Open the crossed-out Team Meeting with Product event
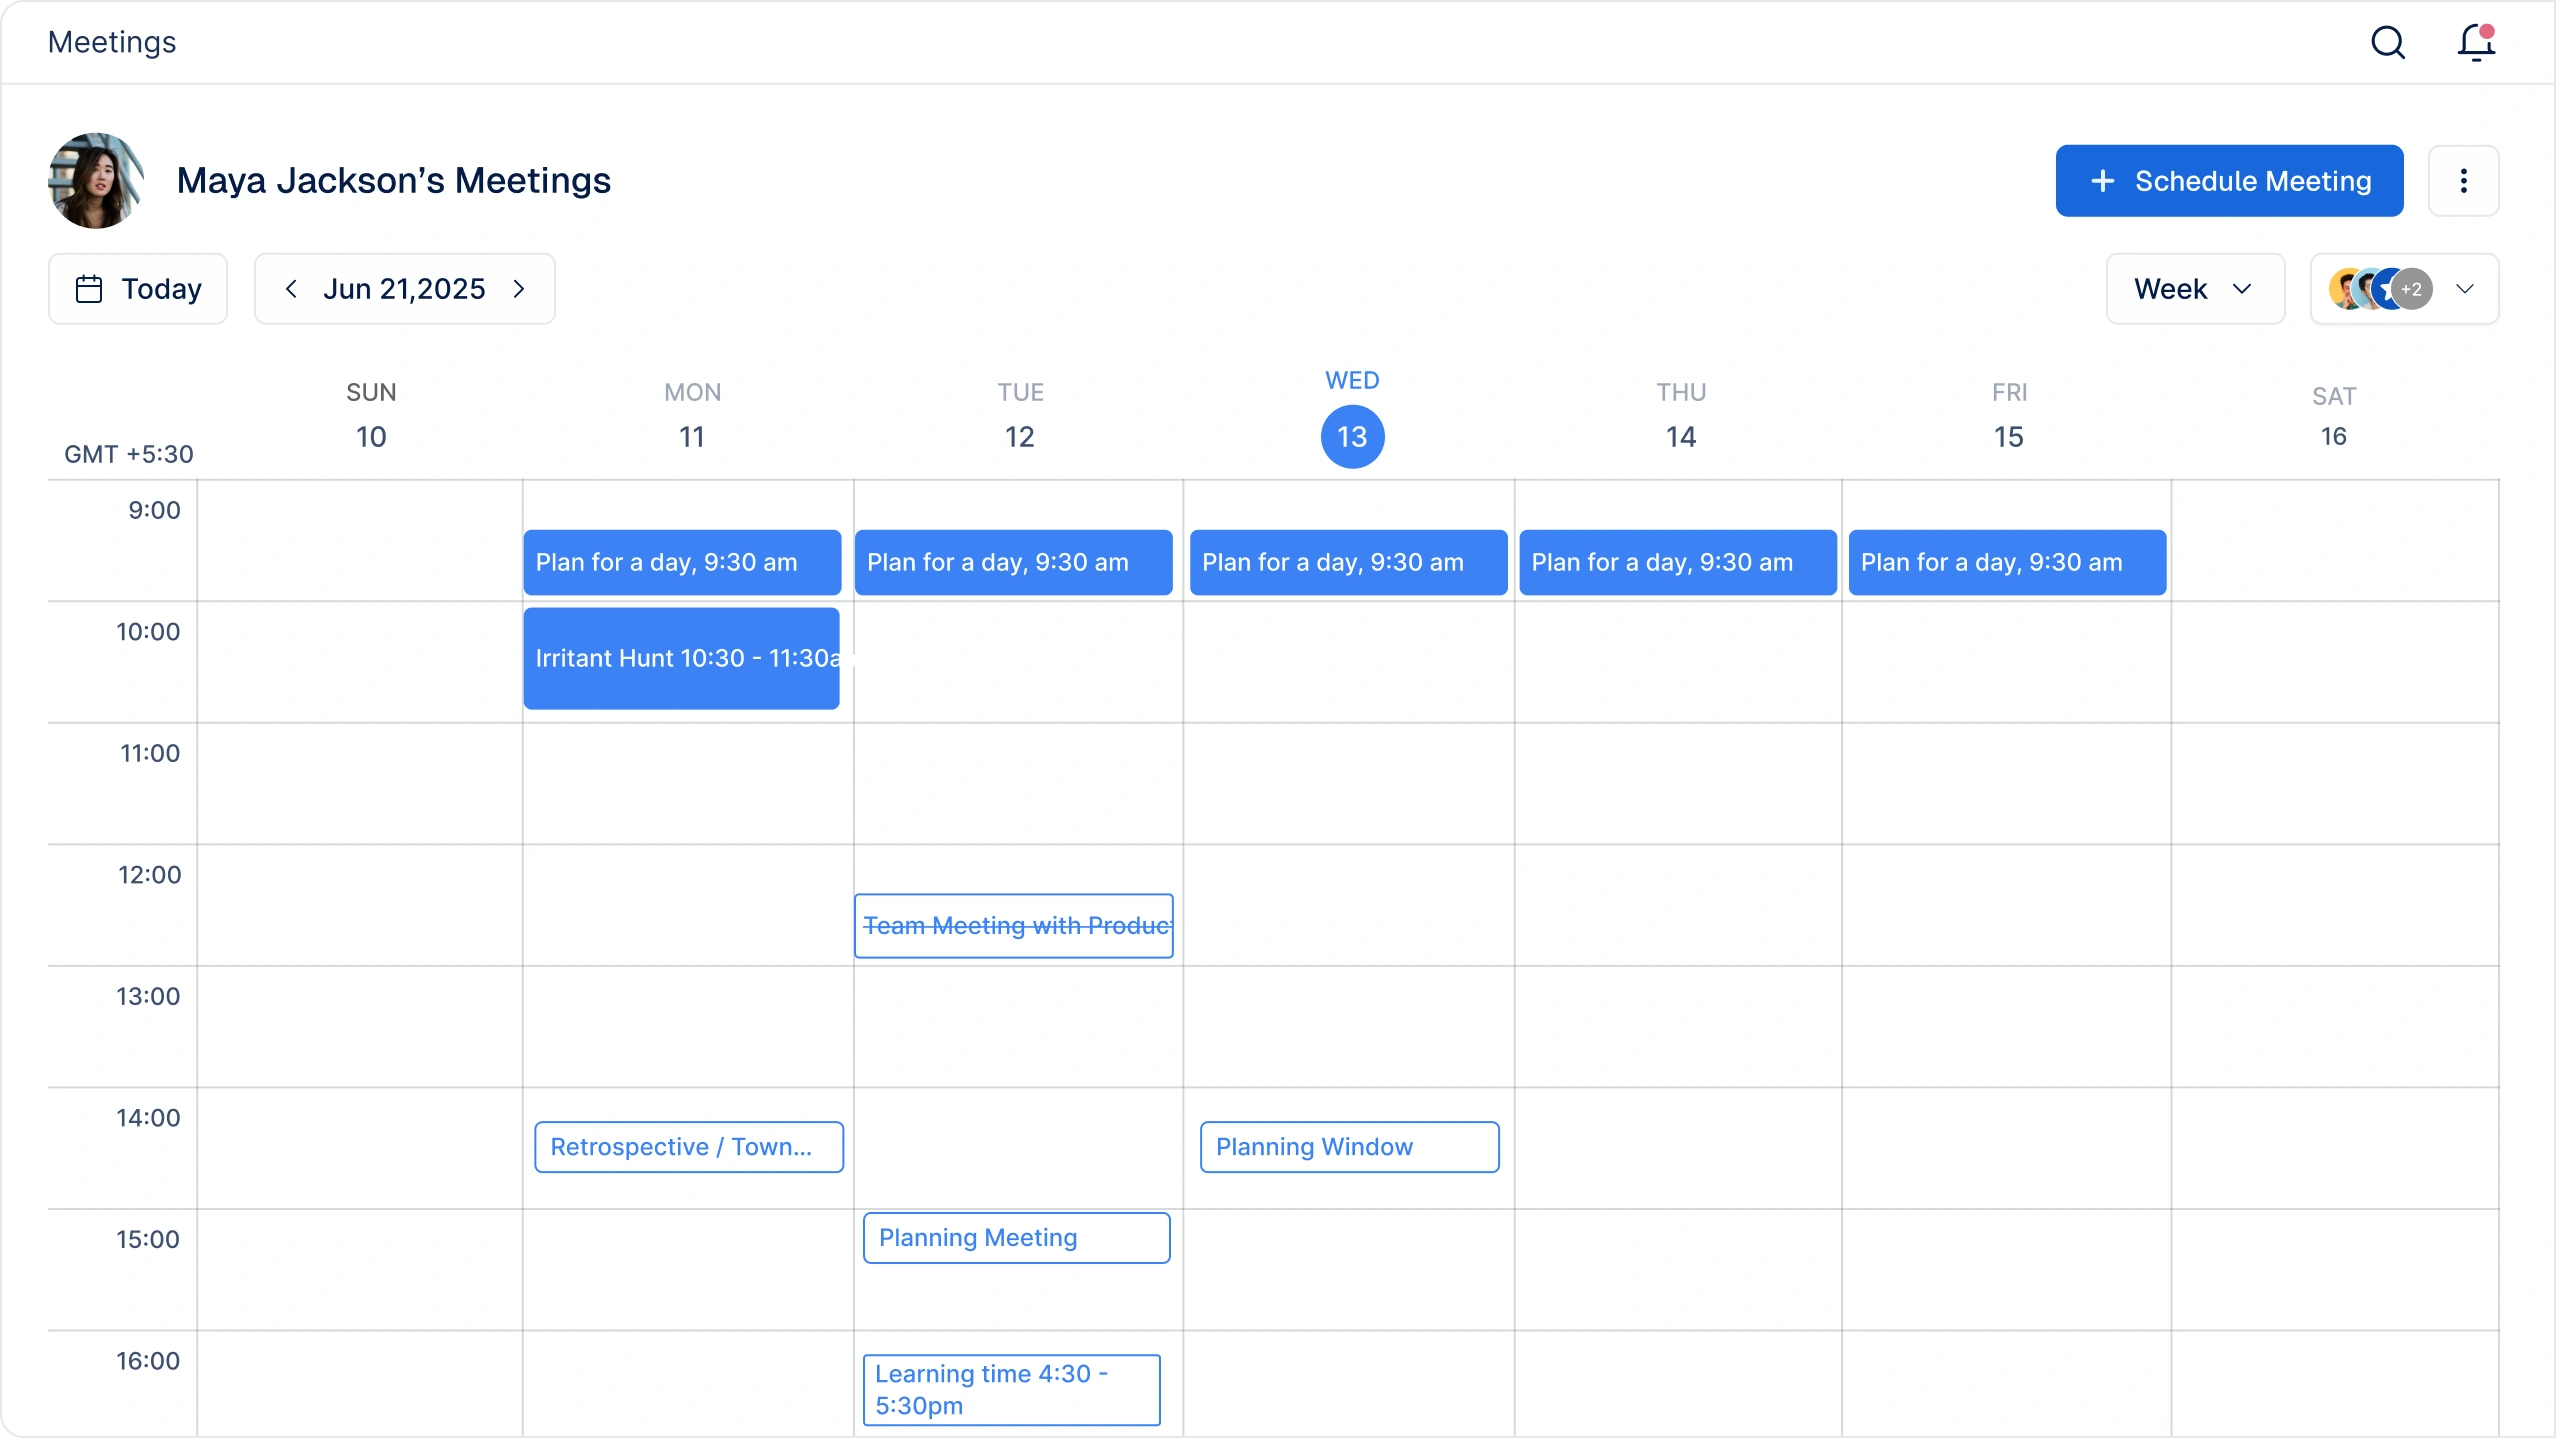The height and width of the screenshot is (1438, 2556). tap(1013, 926)
